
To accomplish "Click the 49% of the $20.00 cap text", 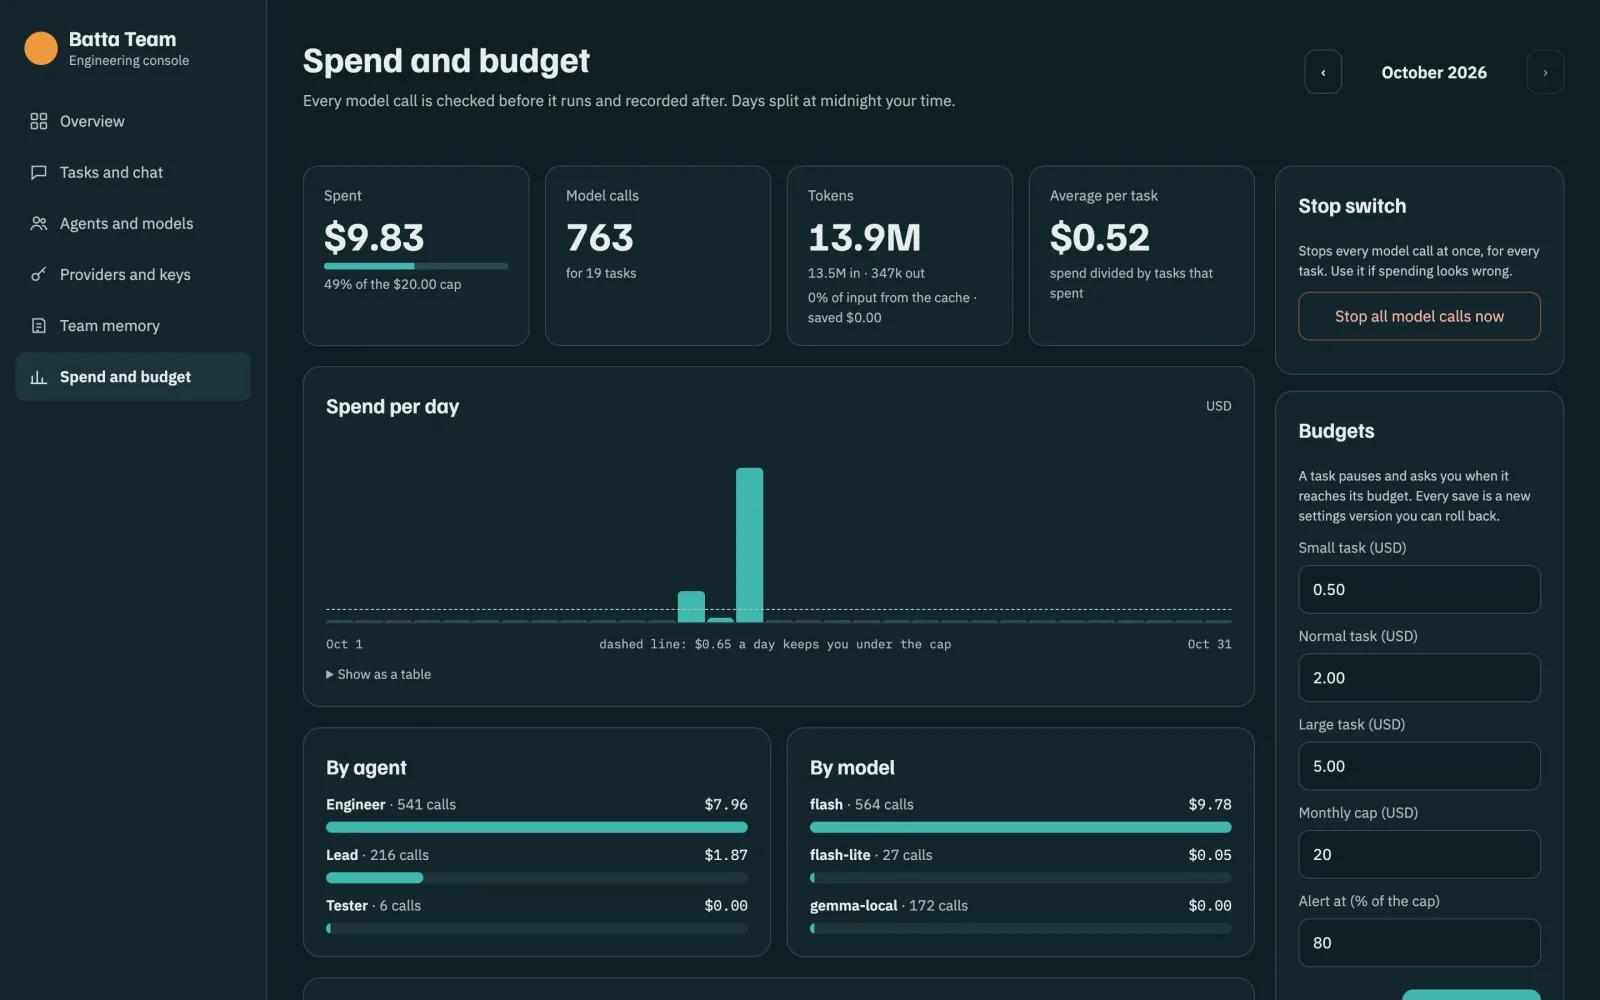I will coord(392,284).
